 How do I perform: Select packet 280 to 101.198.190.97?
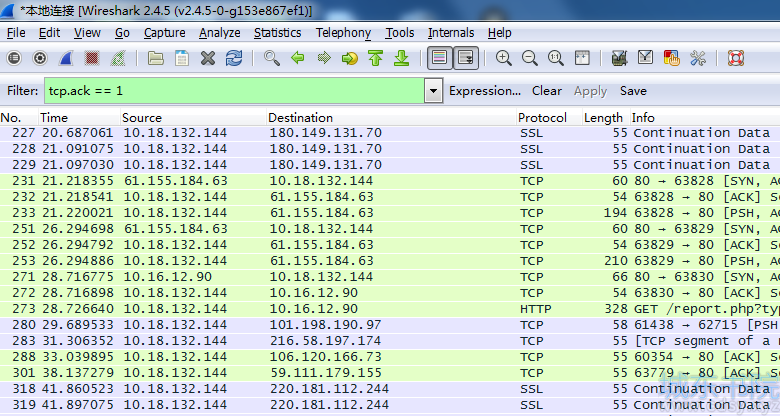point(390,325)
